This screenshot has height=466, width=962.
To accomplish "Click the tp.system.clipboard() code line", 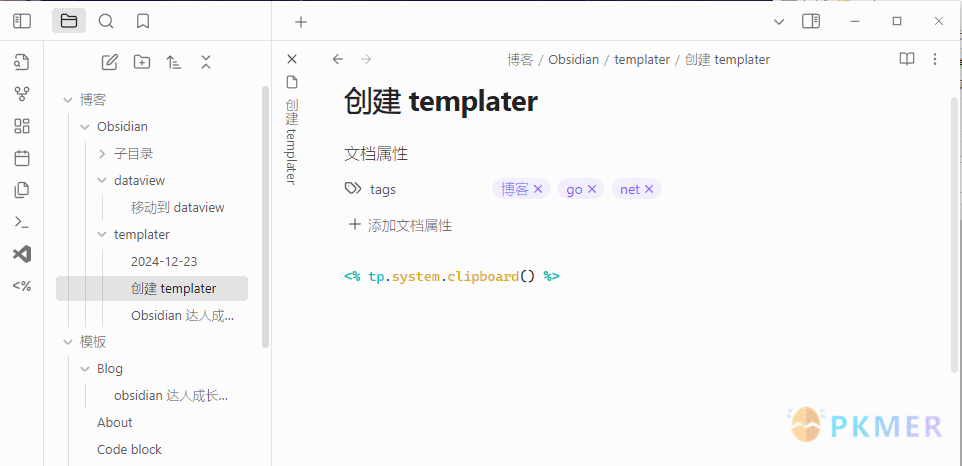I will point(452,277).
